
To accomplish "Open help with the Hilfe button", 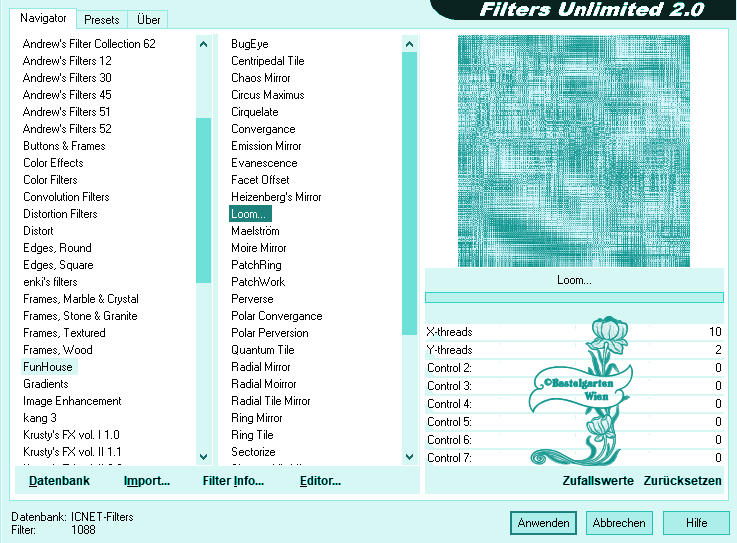I will [696, 523].
